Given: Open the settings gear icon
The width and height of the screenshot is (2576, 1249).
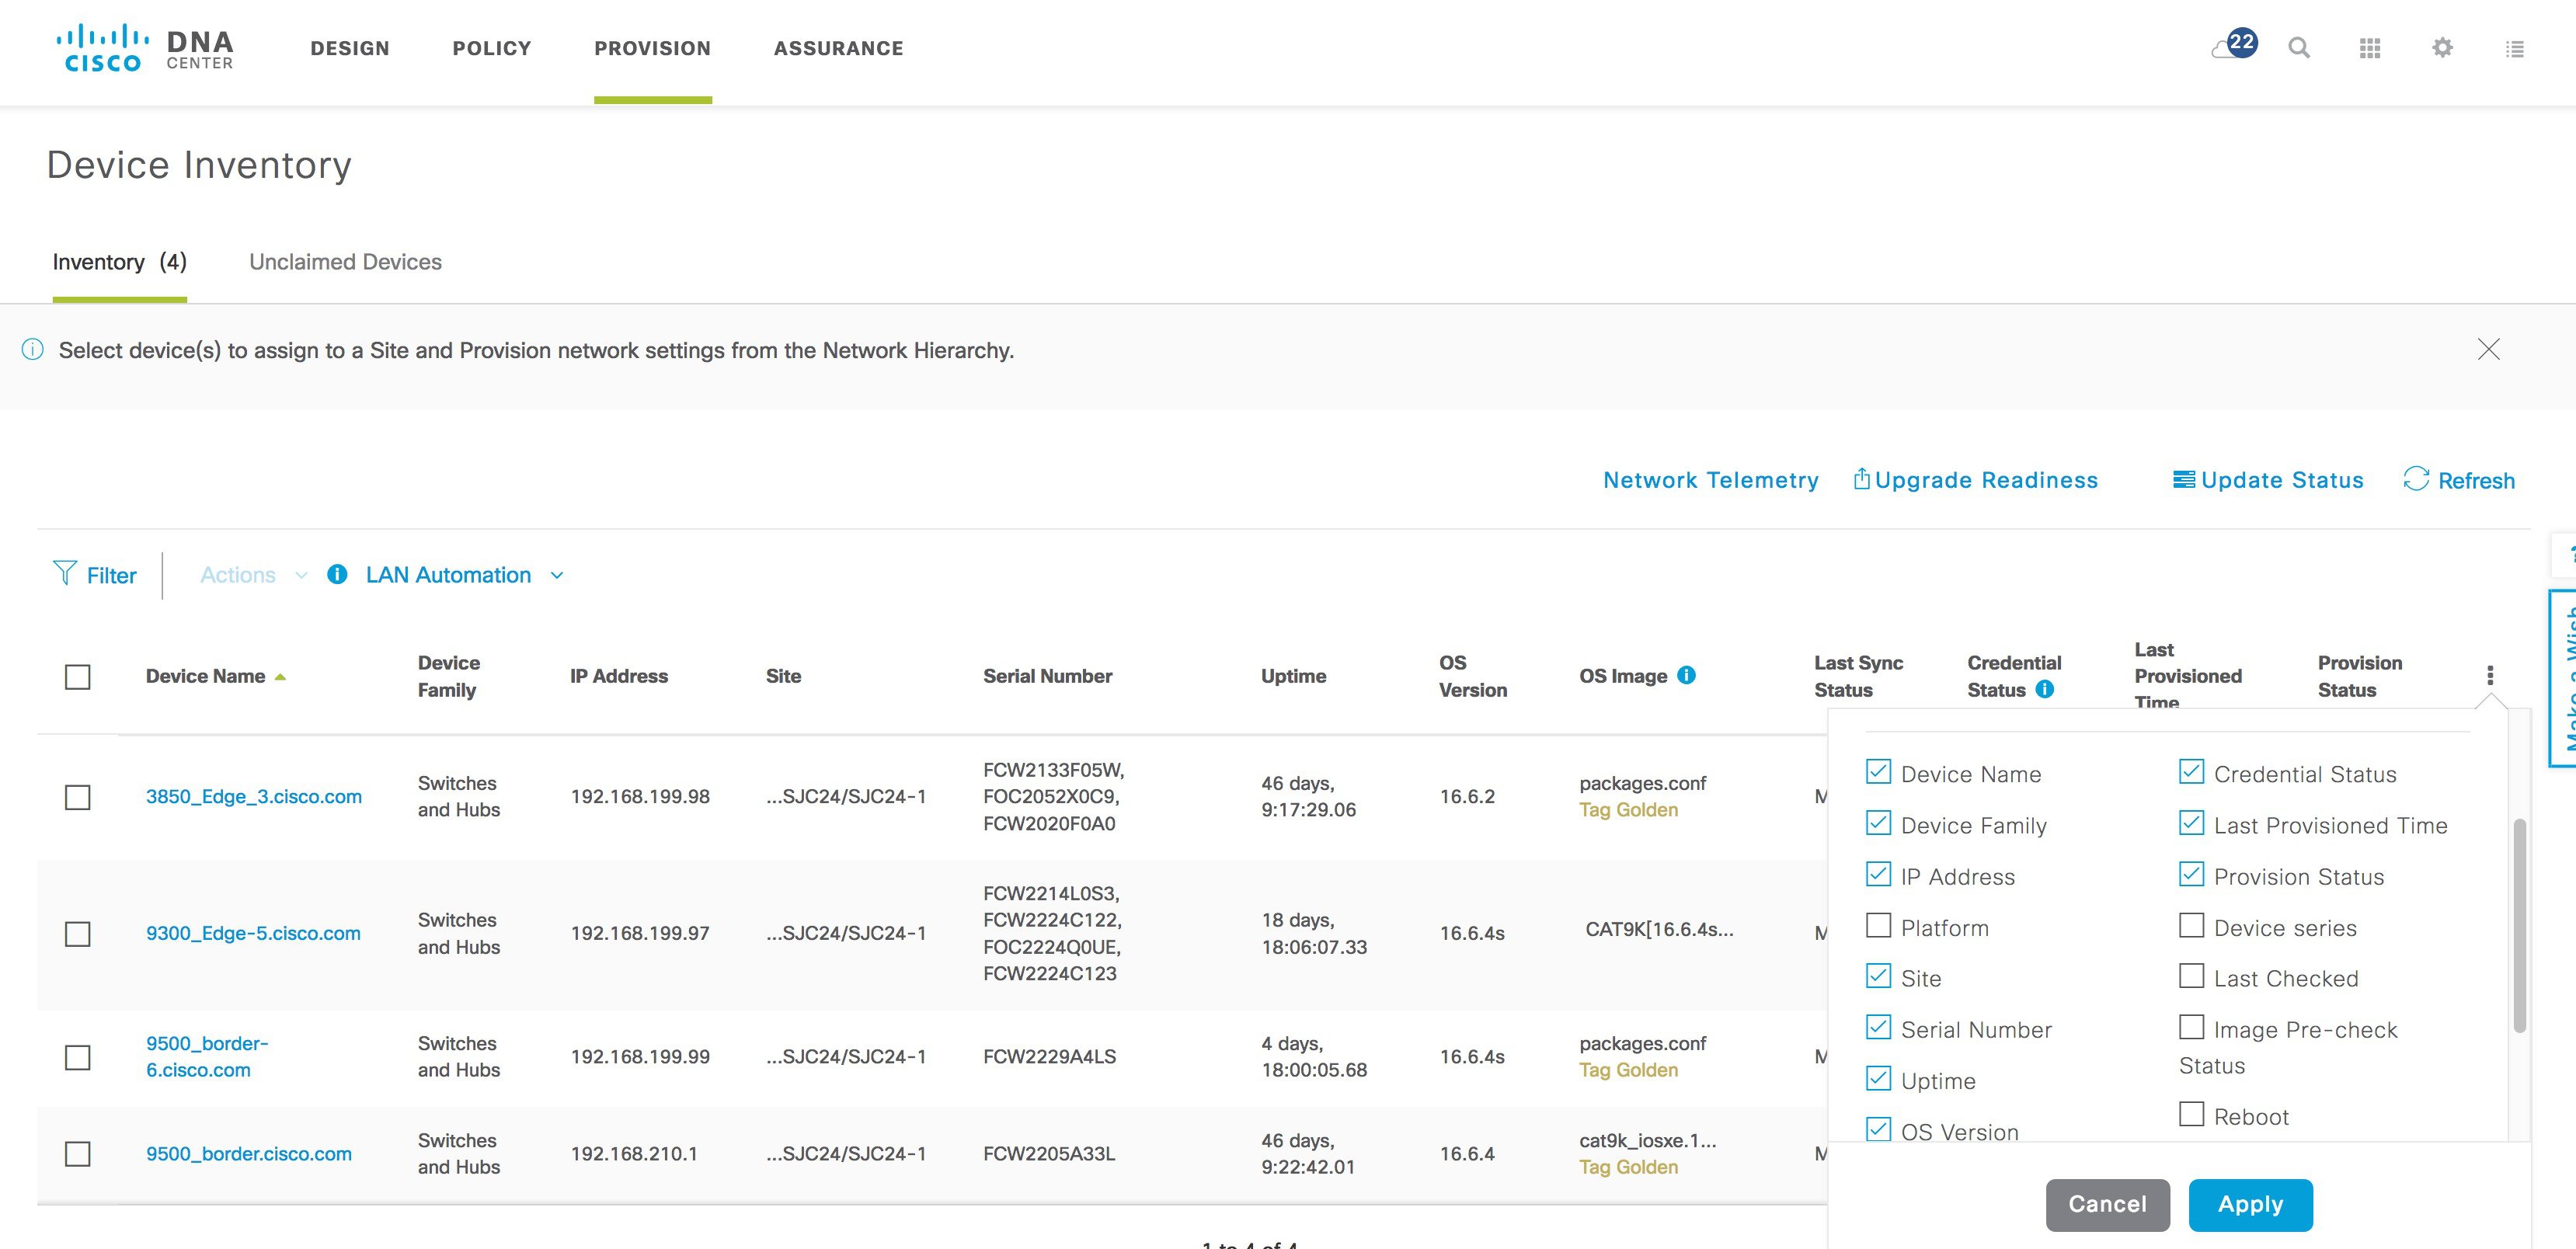Looking at the screenshot, I should coord(2442,48).
